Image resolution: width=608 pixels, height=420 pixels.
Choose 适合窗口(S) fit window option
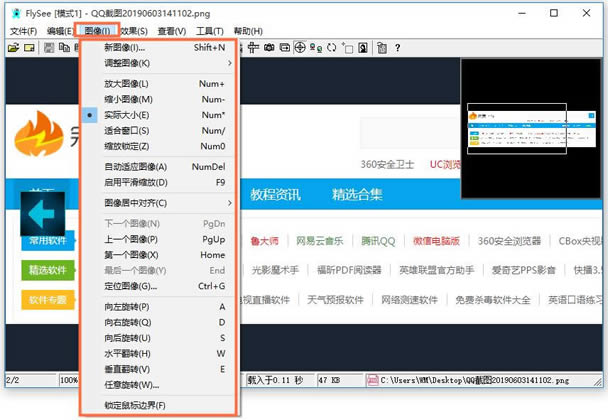158,131
